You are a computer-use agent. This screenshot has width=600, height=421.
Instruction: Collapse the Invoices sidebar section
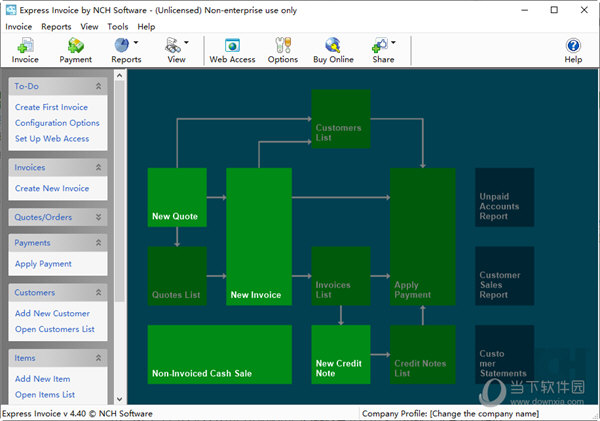click(x=98, y=167)
